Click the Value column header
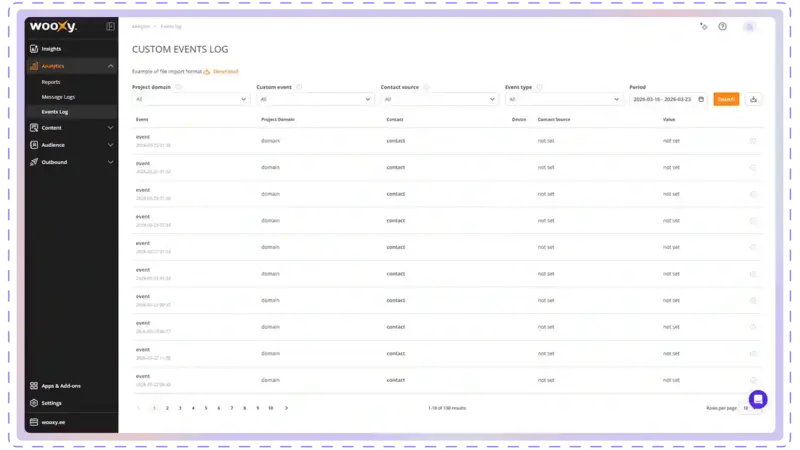The width and height of the screenshot is (800, 450). [x=669, y=119]
